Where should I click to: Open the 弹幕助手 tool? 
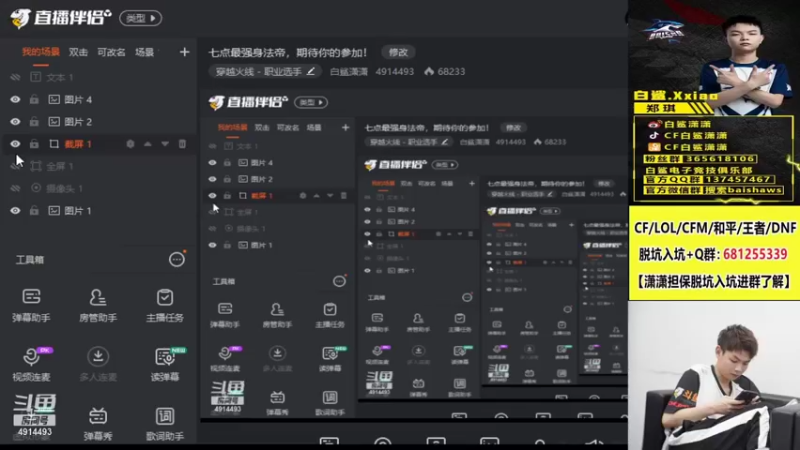point(31,305)
